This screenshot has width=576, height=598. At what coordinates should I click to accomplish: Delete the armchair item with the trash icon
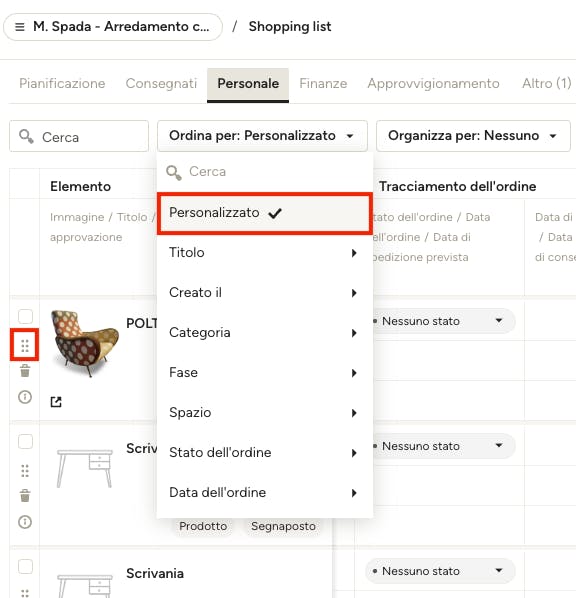click(25, 370)
